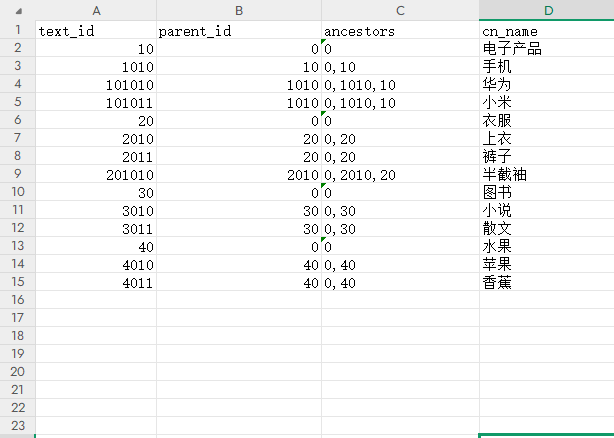Select cell containing 半截袖
Screen dimensions: 614x438
pyautogui.click(x=547, y=174)
